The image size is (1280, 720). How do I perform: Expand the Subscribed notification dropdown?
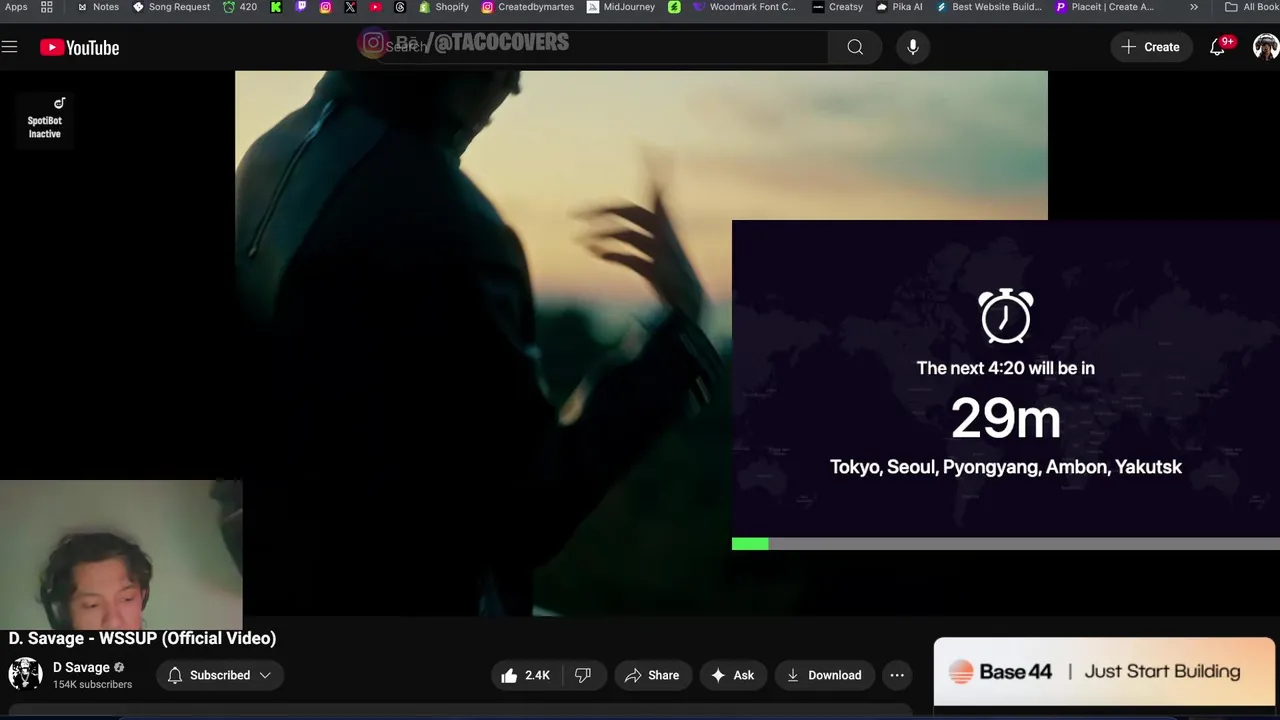(220, 675)
